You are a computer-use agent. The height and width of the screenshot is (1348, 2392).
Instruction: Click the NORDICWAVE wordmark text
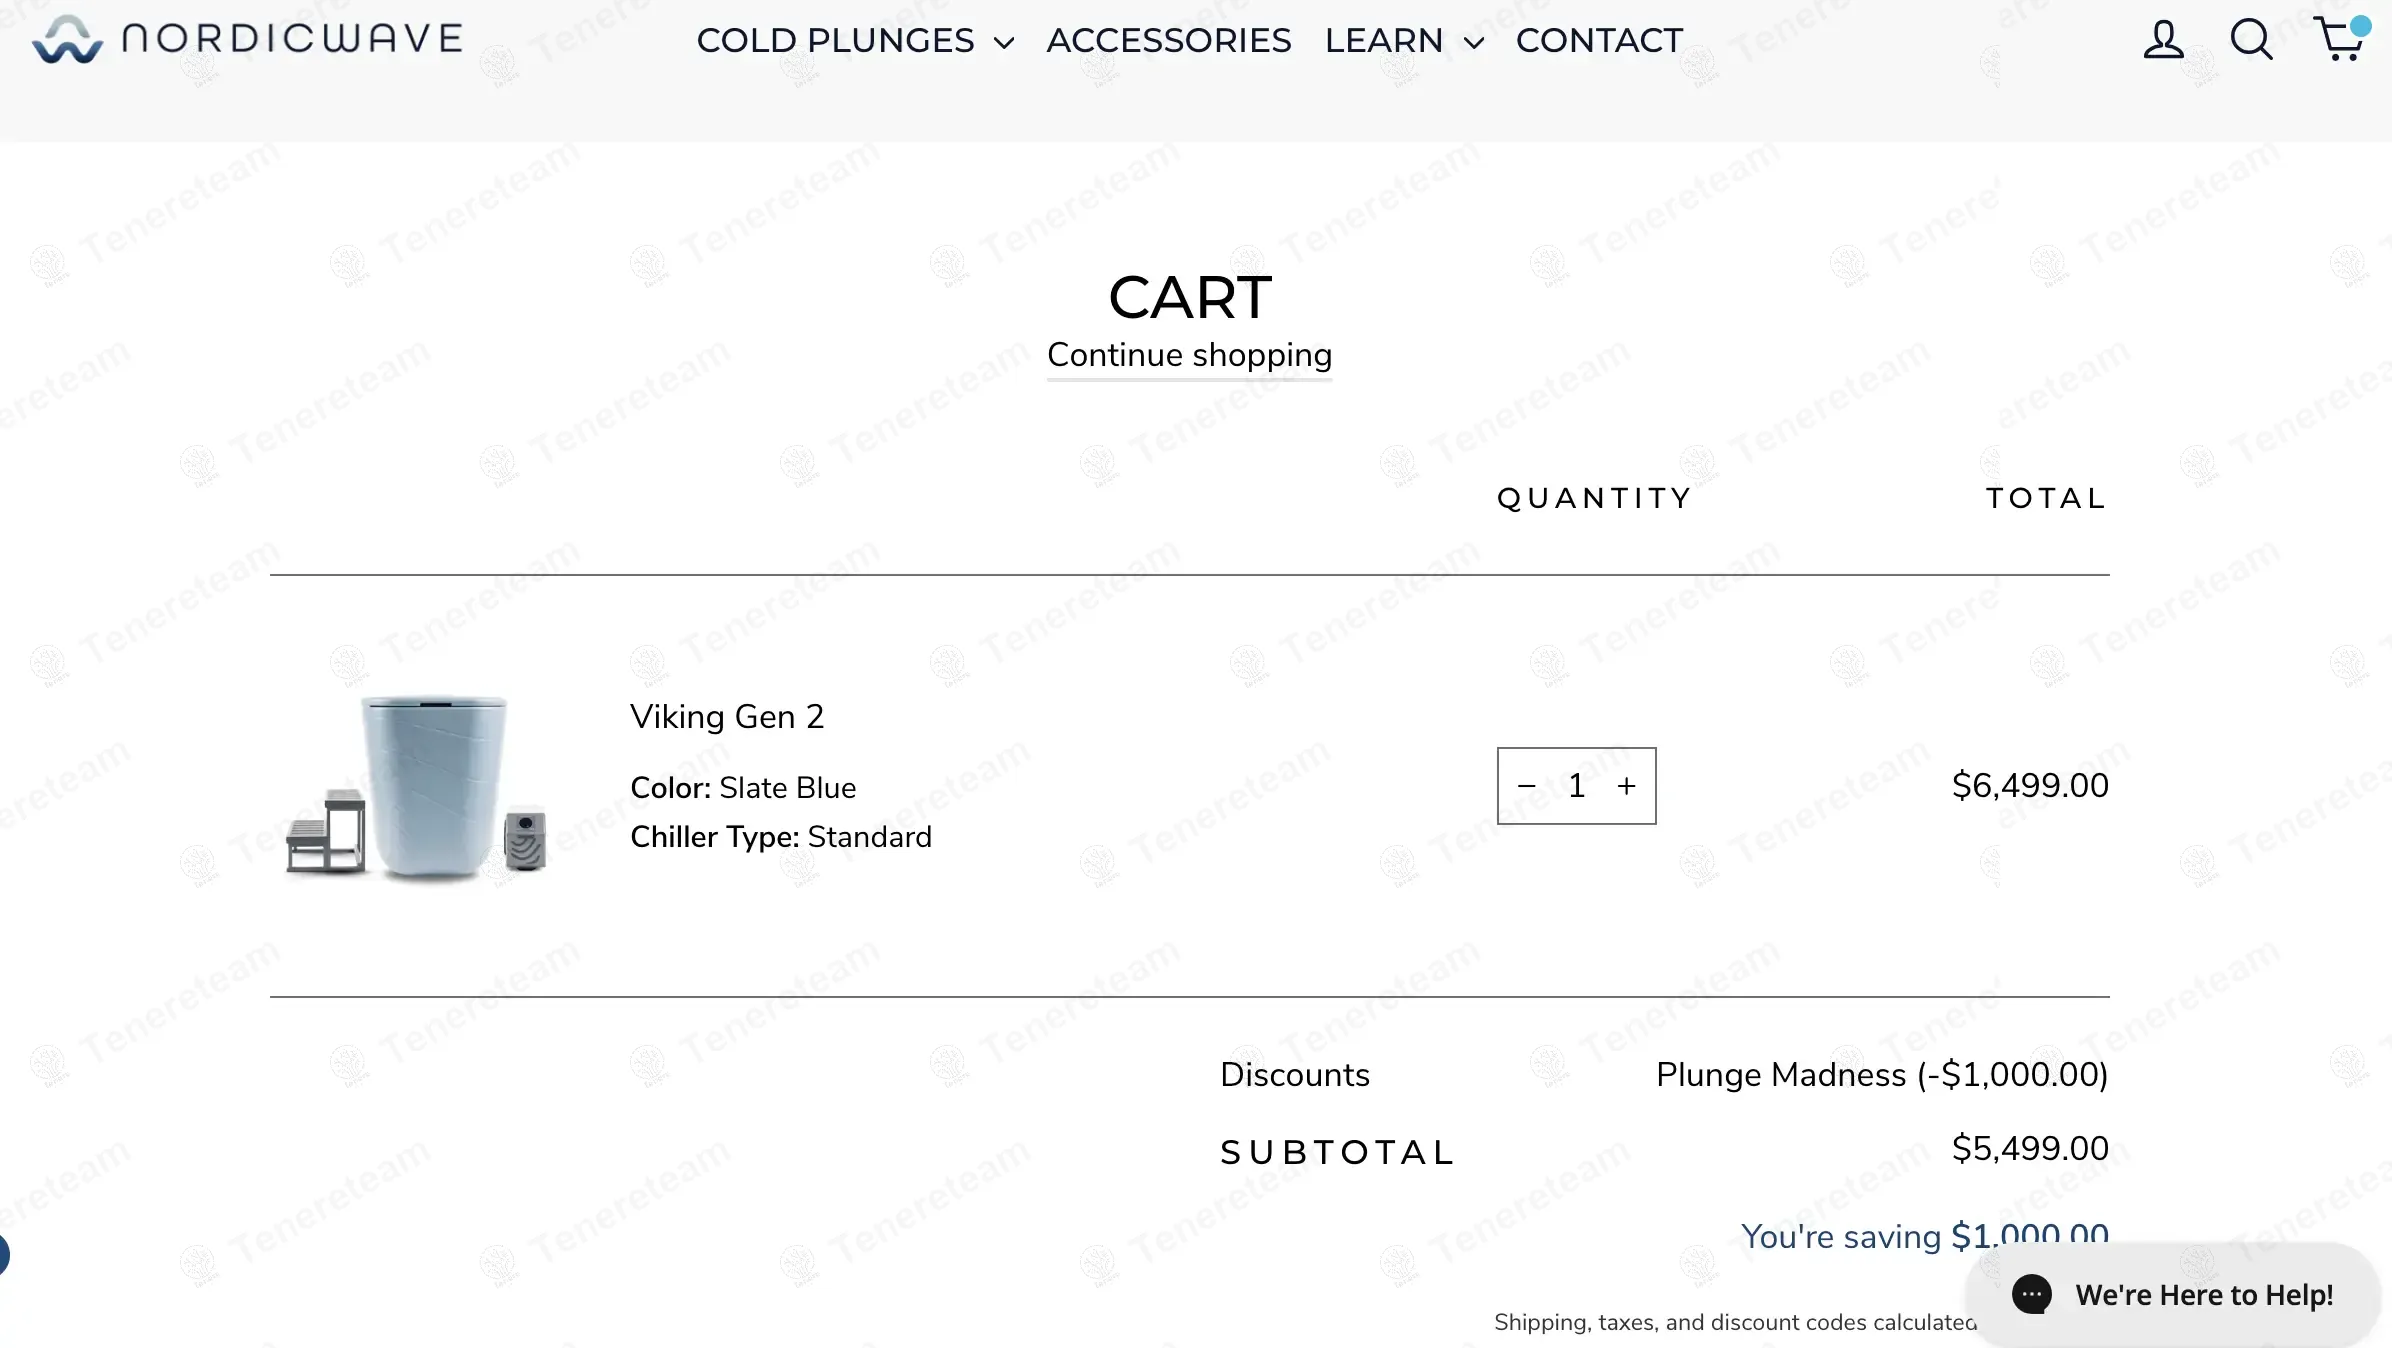292,38
